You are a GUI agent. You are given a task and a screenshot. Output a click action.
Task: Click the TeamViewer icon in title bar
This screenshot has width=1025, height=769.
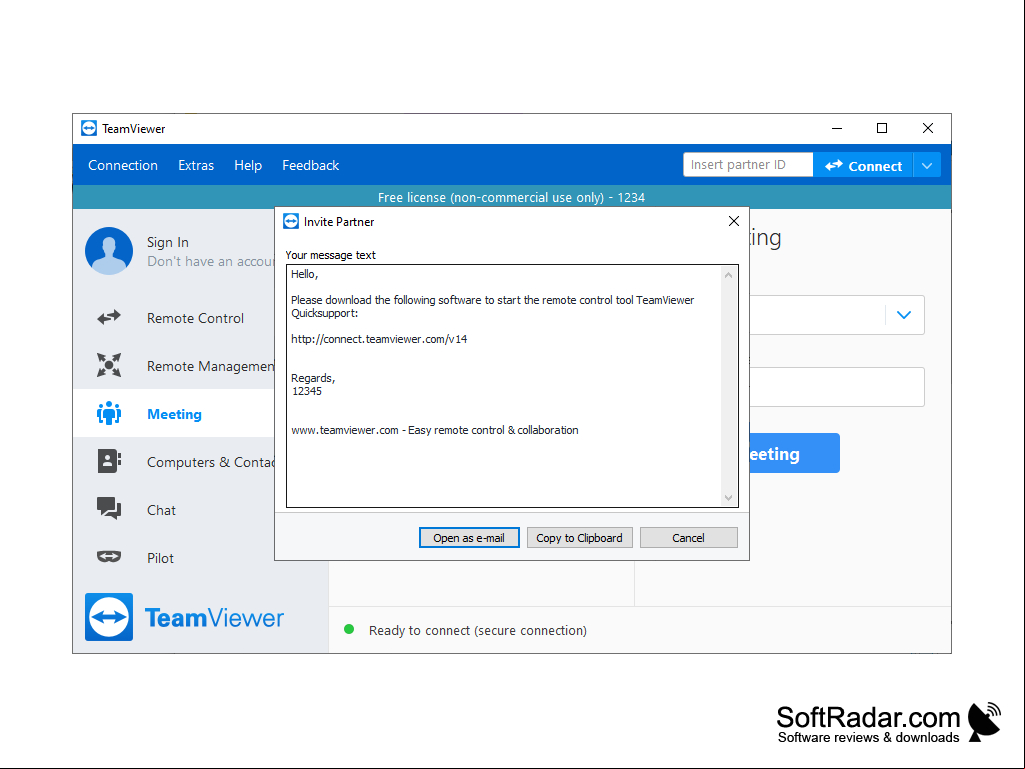point(89,128)
